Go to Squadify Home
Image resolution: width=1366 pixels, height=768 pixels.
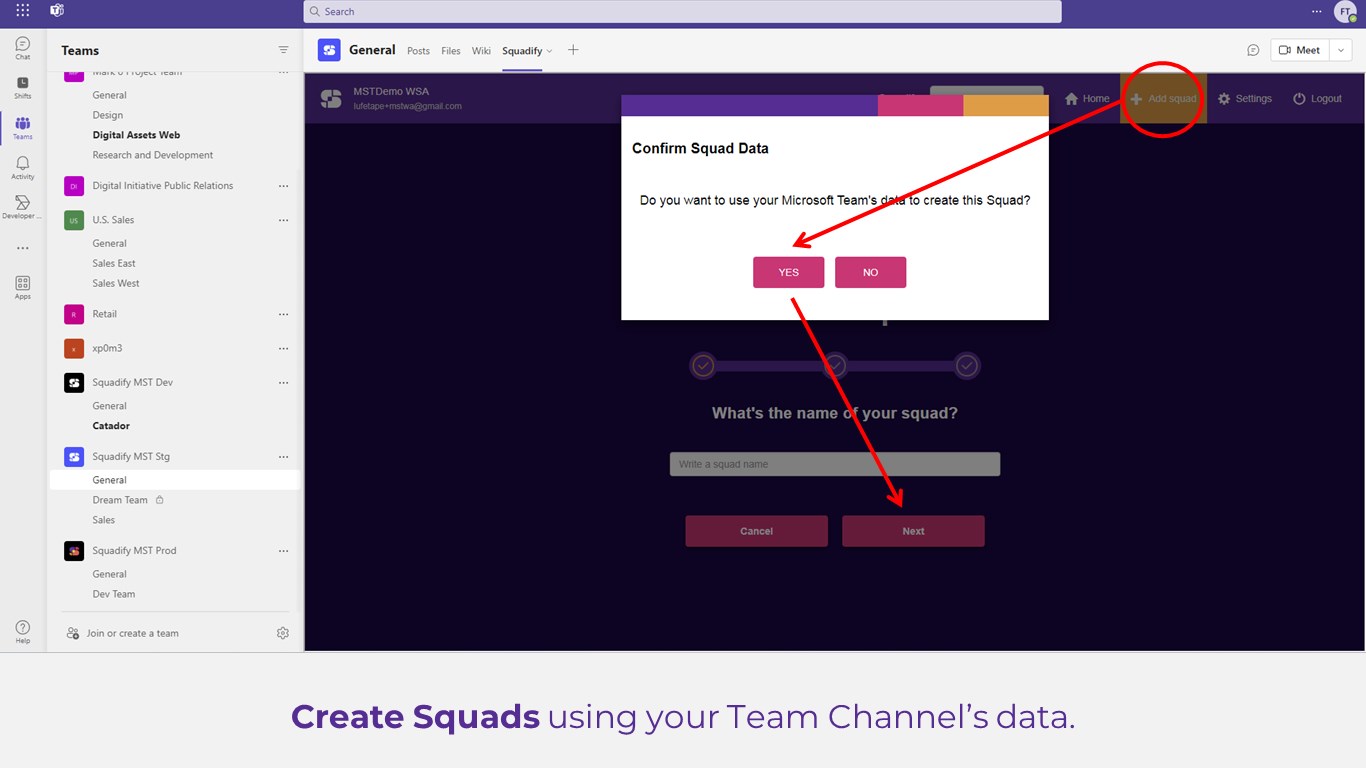point(1087,98)
